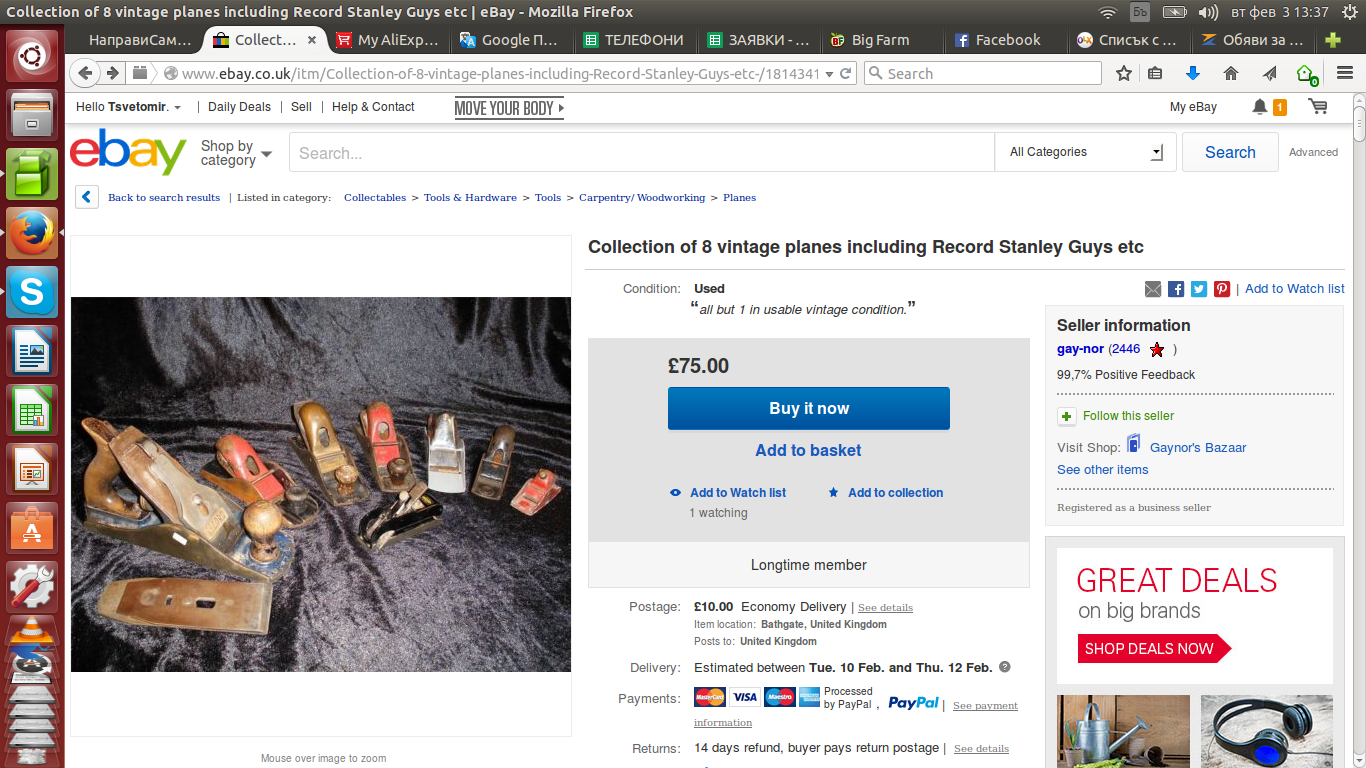The height and width of the screenshot is (768, 1366).
Task: Share listing on Twitter icon
Action: [1199, 289]
